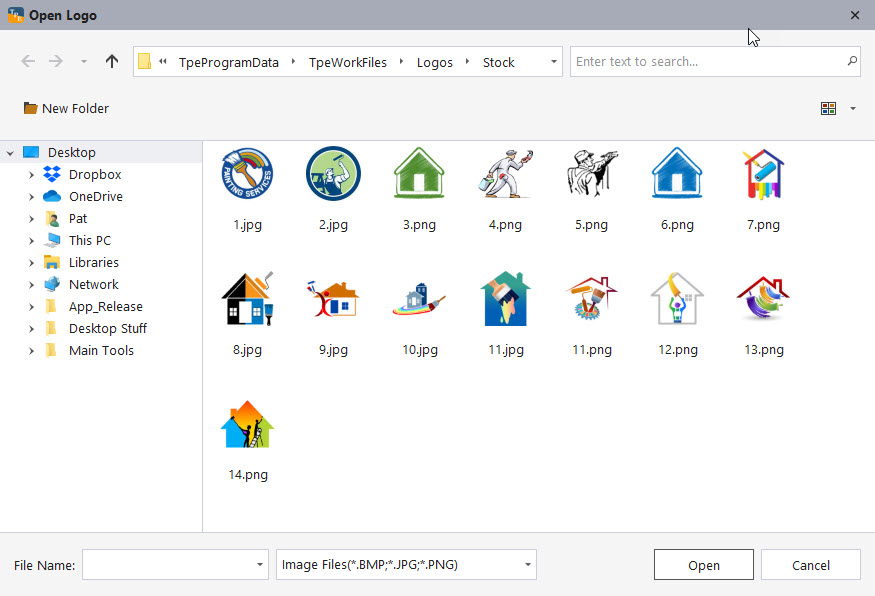Create a New Folder

click(x=65, y=108)
